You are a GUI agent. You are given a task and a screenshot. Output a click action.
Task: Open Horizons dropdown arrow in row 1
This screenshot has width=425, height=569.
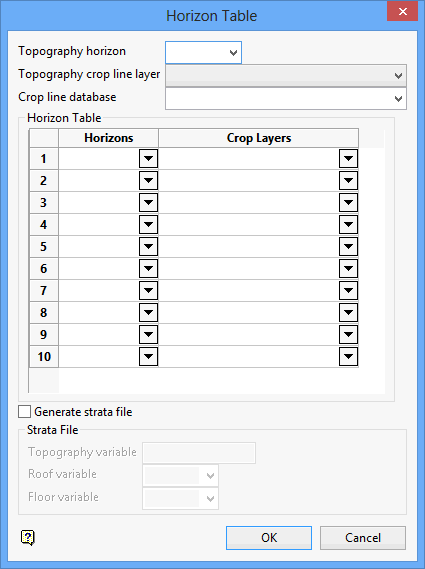[x=148, y=159]
